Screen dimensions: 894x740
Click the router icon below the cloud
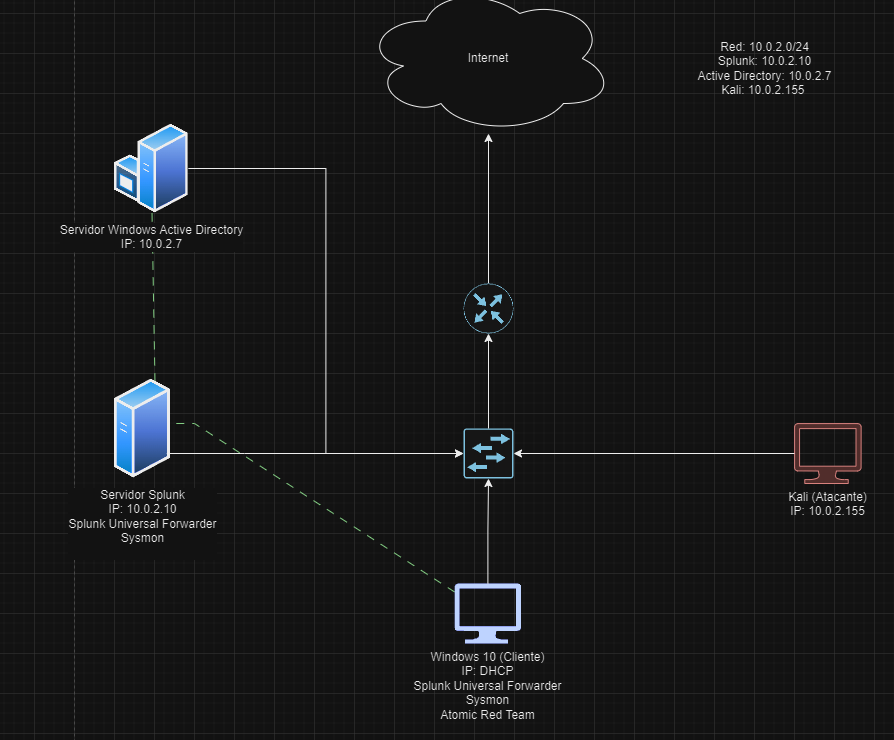[488, 308]
